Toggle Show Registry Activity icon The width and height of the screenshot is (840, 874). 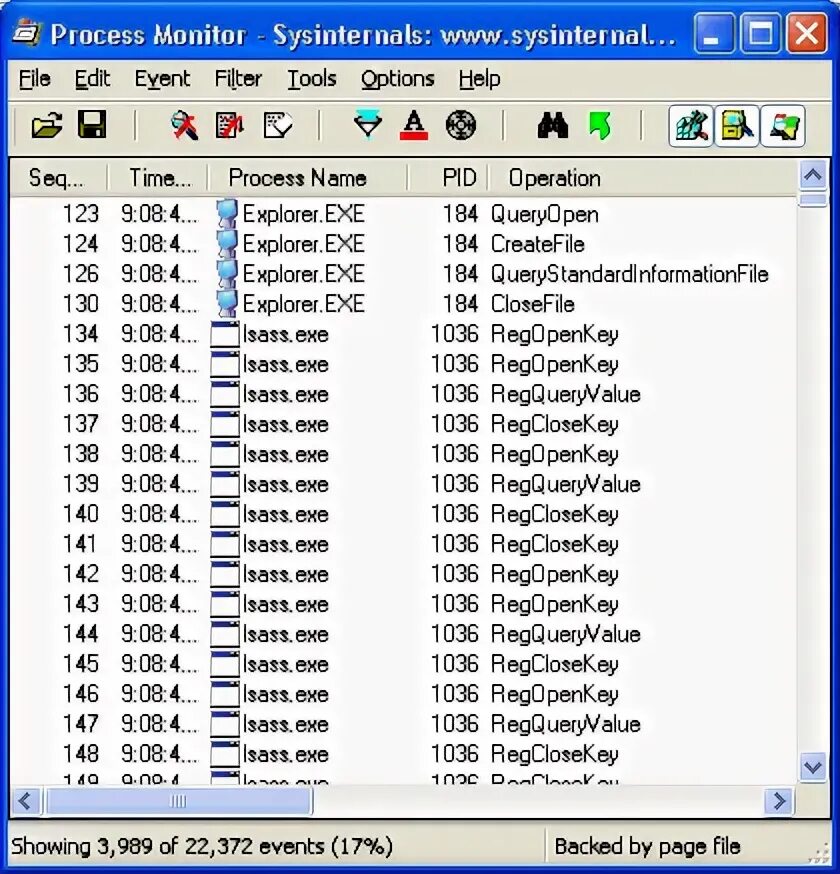coord(691,125)
